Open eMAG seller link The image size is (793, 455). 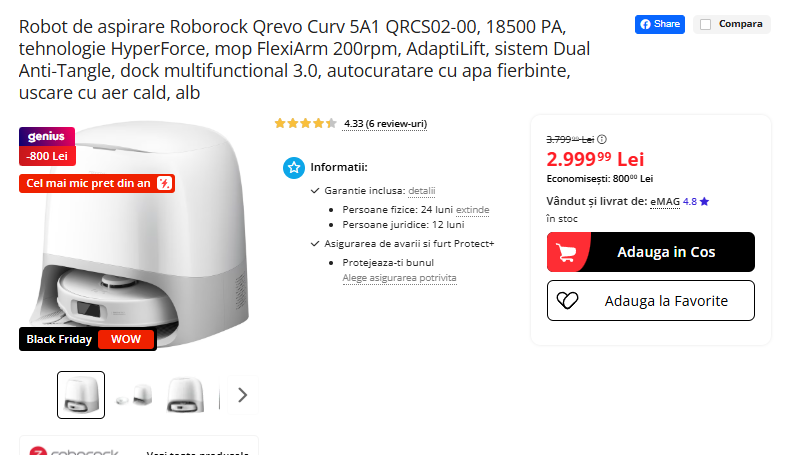click(665, 202)
